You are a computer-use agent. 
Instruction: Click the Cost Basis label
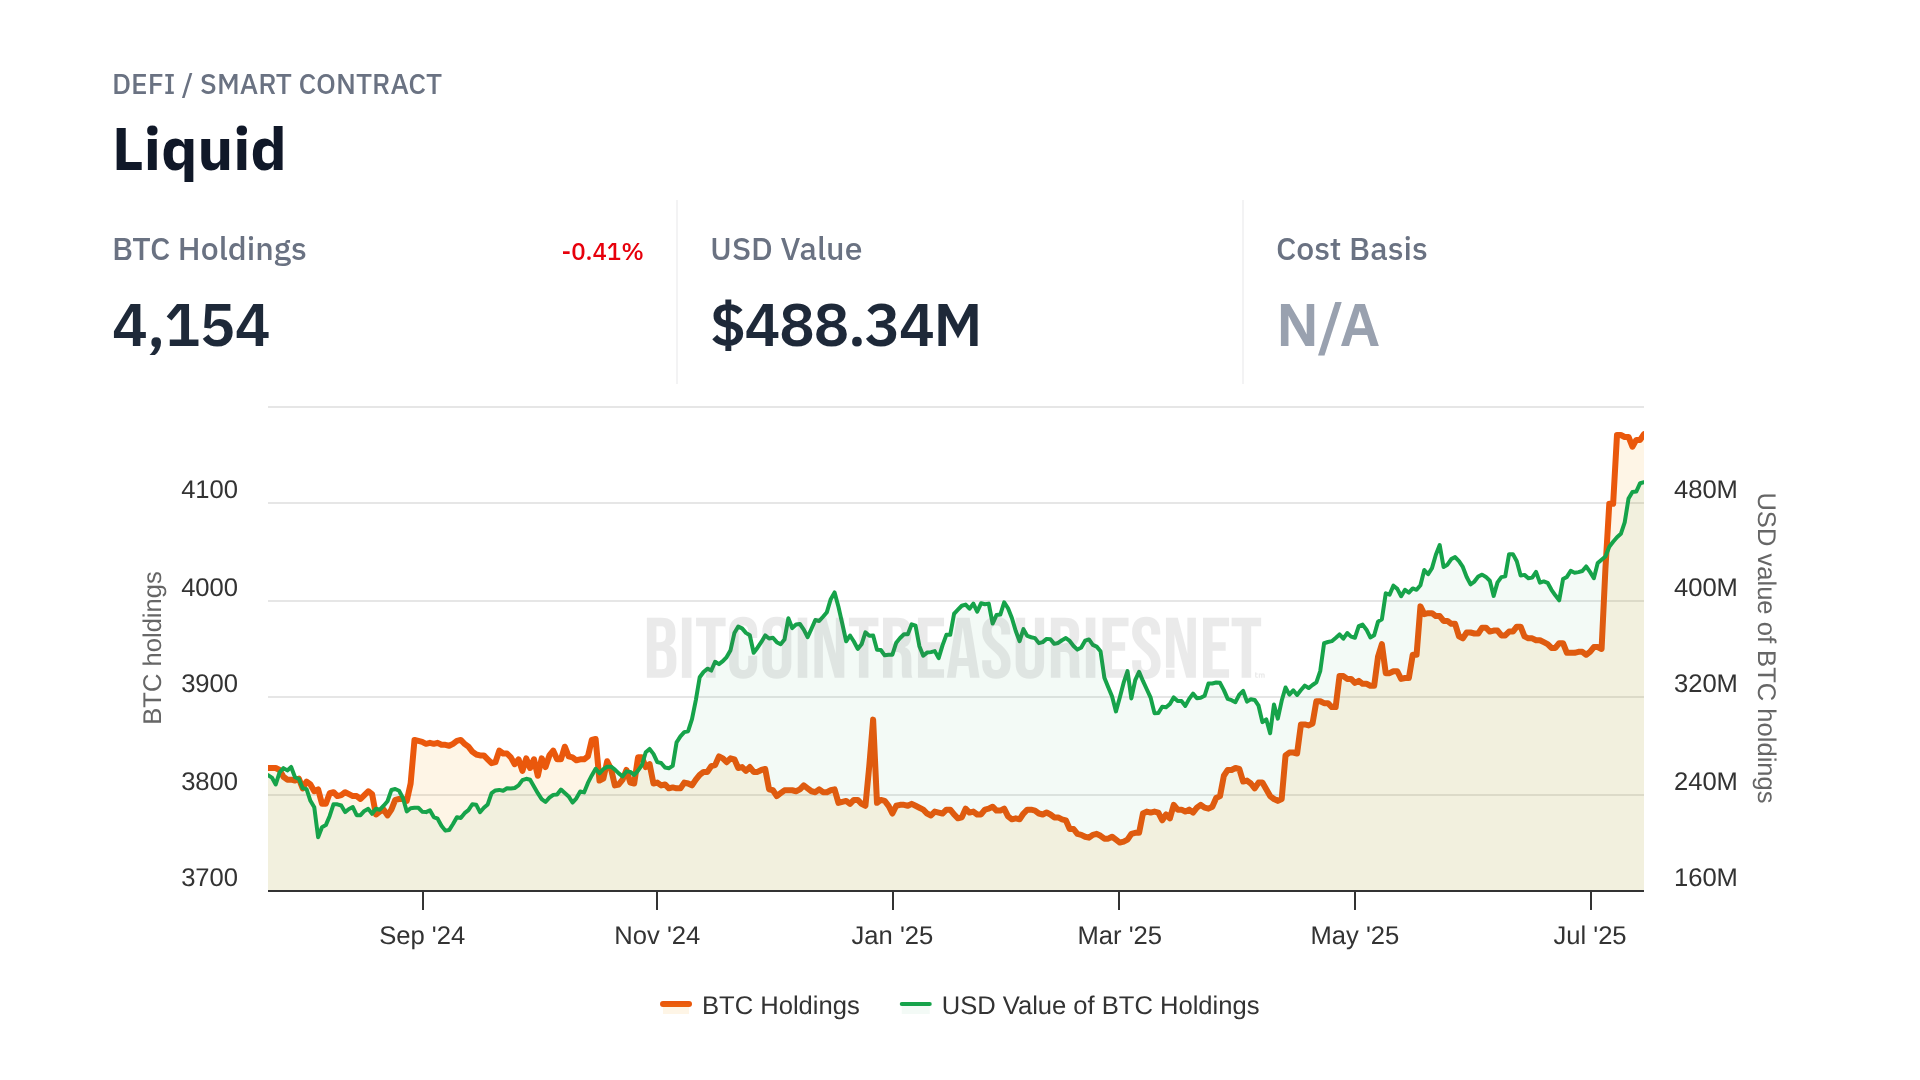click(x=1351, y=250)
